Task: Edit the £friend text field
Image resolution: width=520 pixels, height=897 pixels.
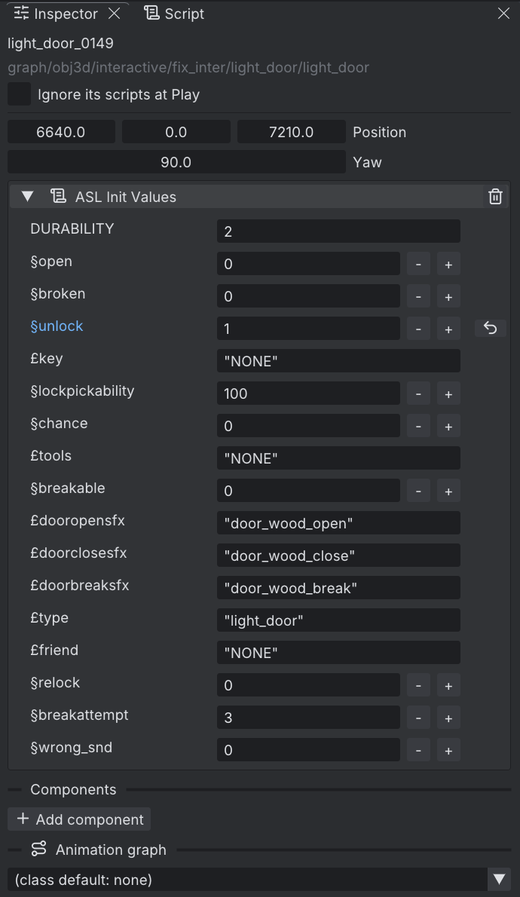Action: click(339, 653)
